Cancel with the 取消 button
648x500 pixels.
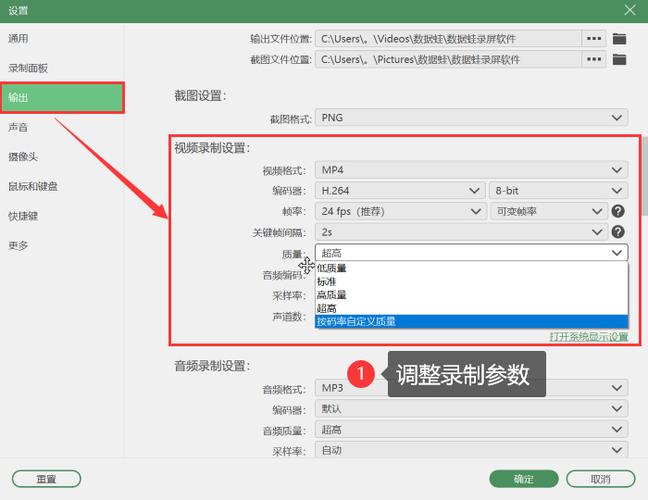coord(600,479)
